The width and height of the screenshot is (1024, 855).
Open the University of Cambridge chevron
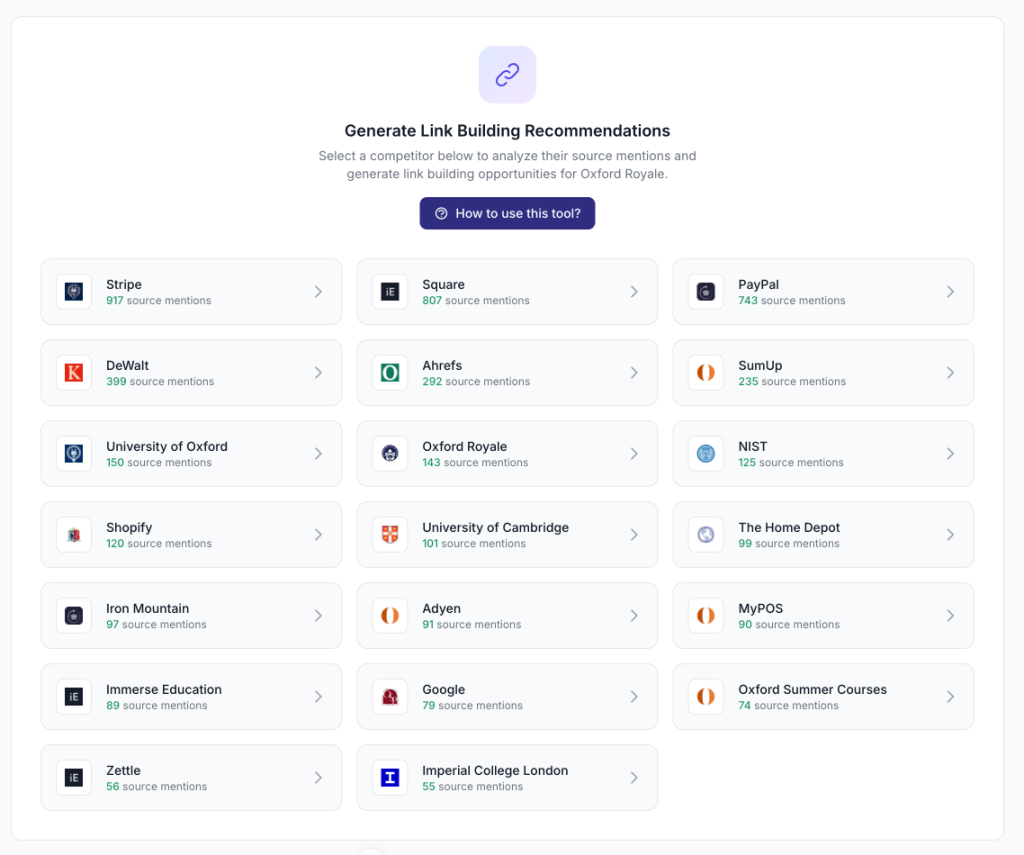[x=634, y=534]
